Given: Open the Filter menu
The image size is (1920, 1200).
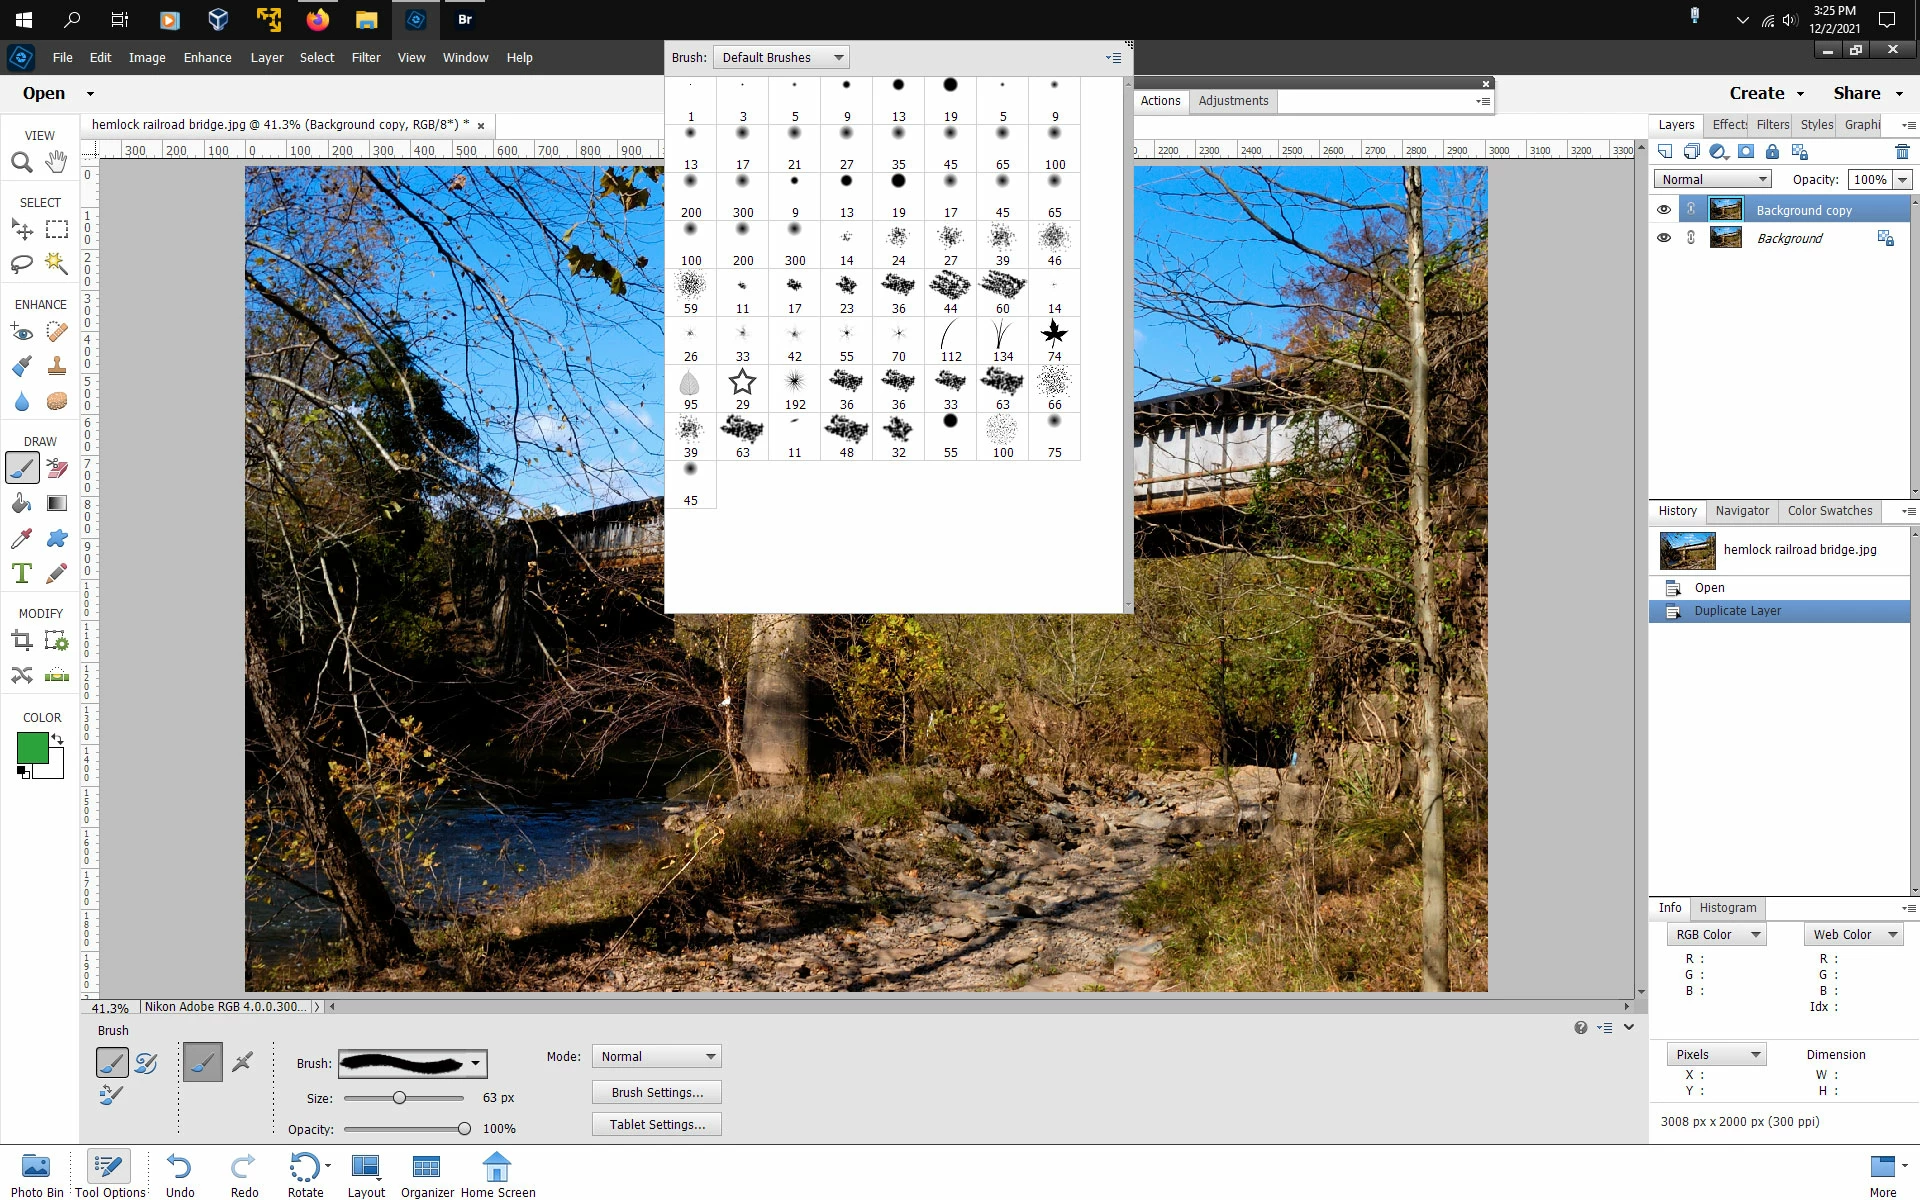Looking at the screenshot, I should 365,58.
